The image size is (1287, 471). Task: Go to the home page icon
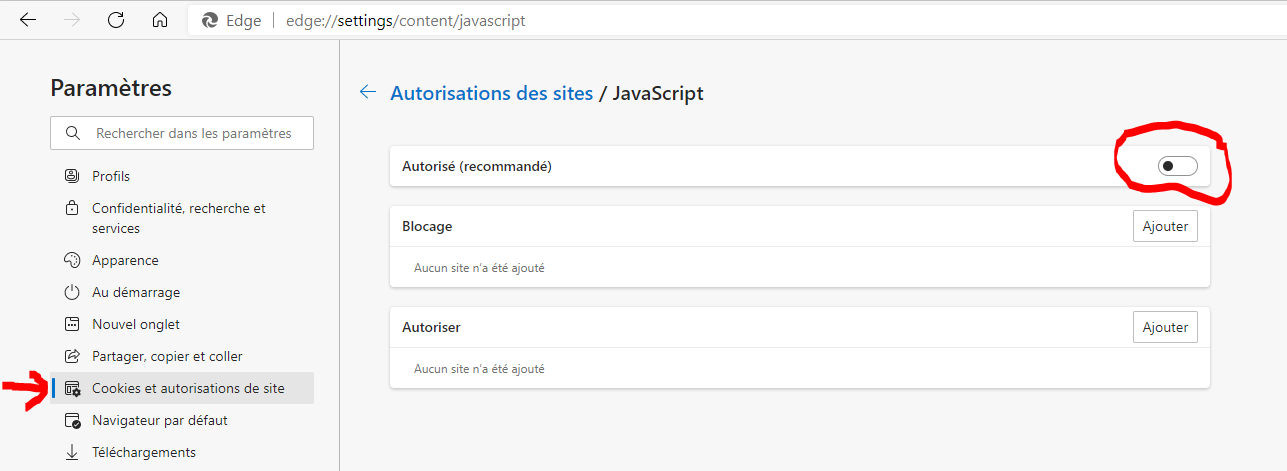[160, 20]
